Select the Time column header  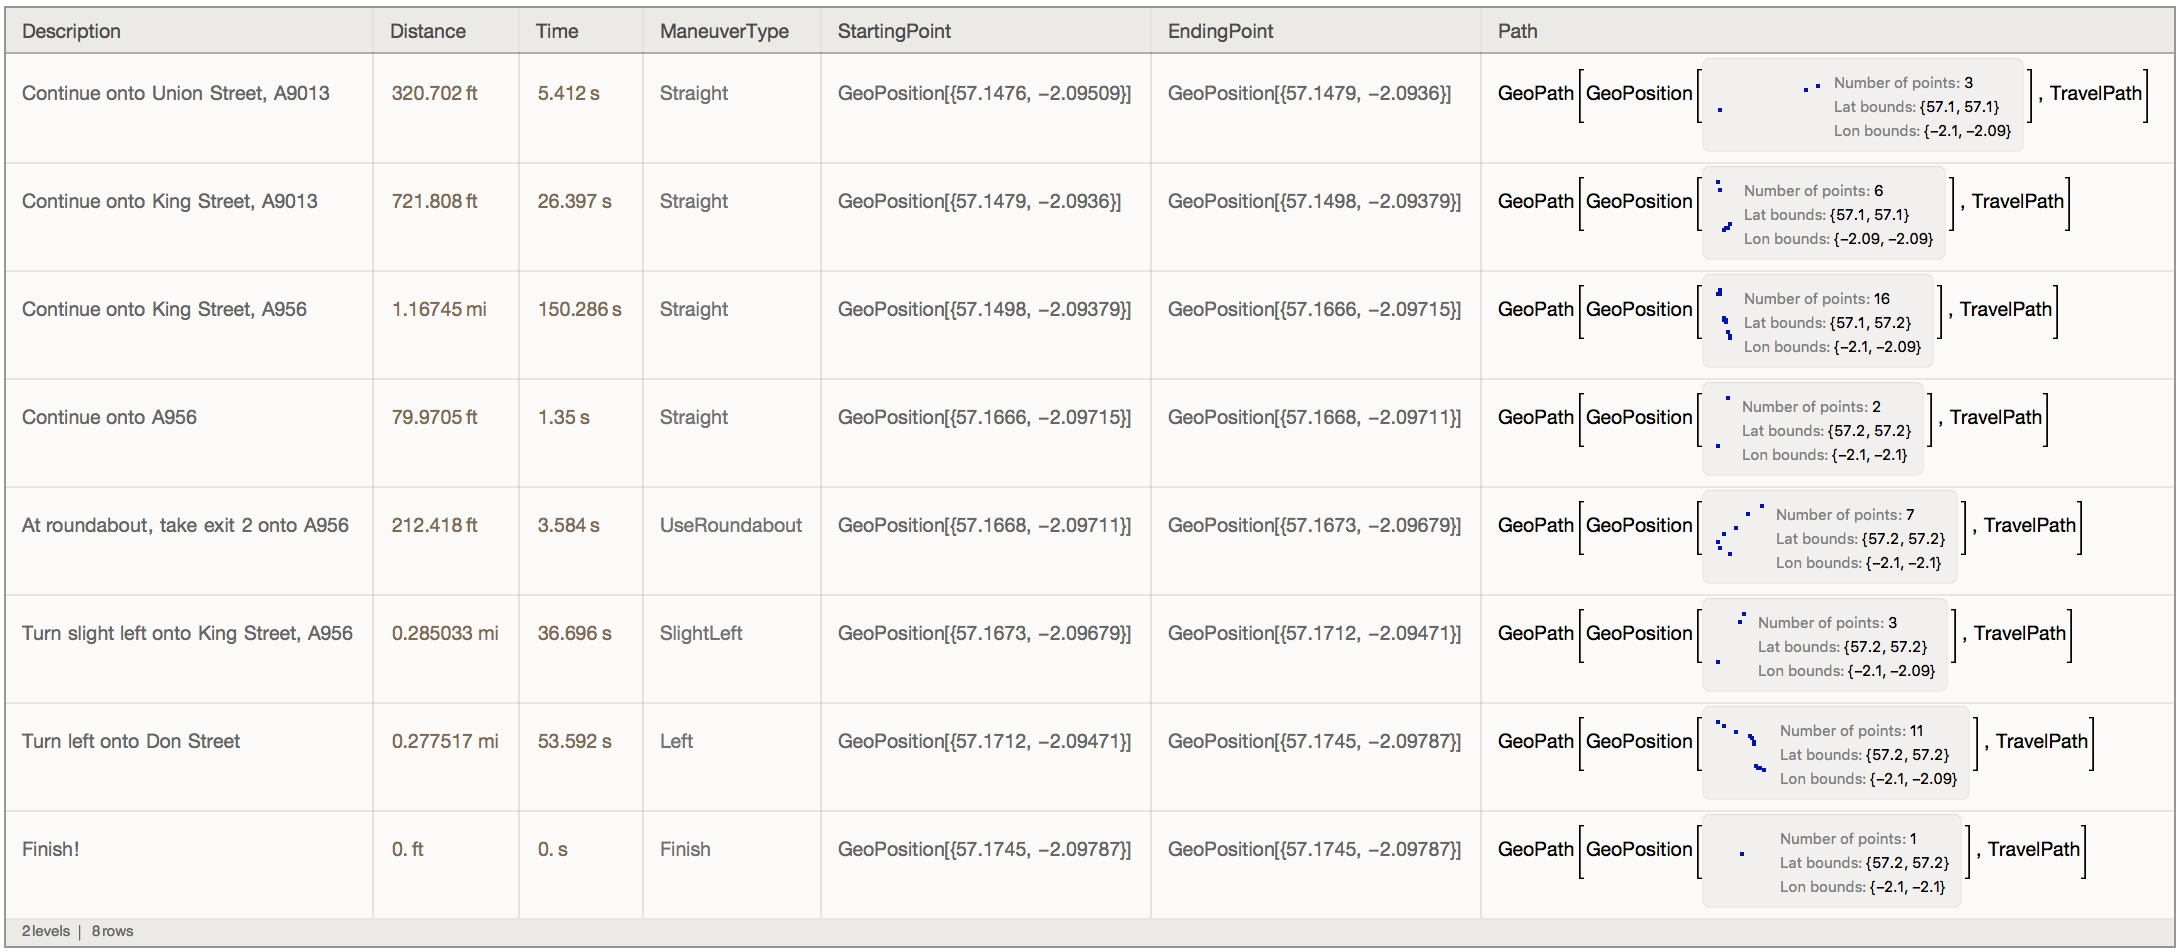556,31
